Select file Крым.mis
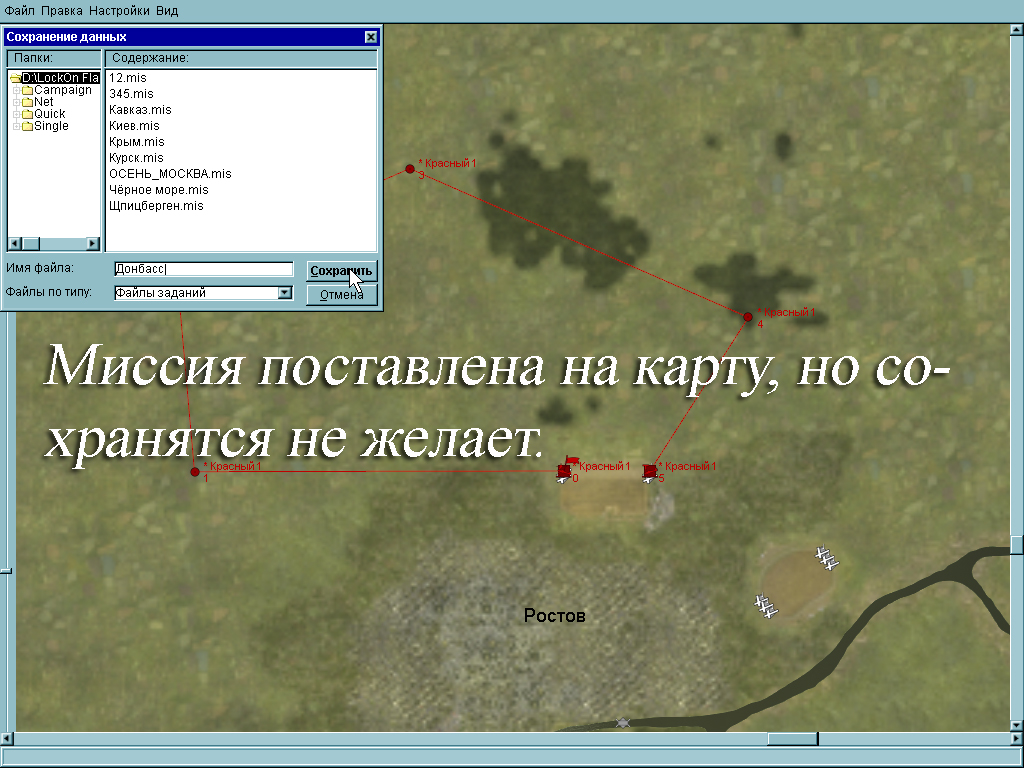The width and height of the screenshot is (1024, 768). pyautogui.click(x=136, y=142)
